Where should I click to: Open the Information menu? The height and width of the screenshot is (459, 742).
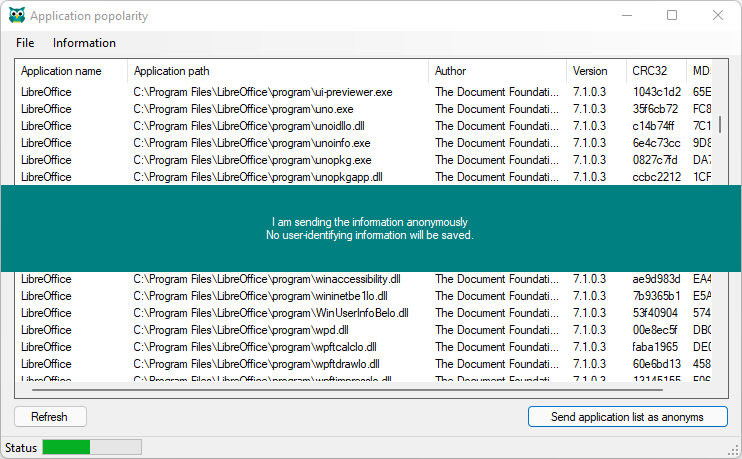point(84,43)
